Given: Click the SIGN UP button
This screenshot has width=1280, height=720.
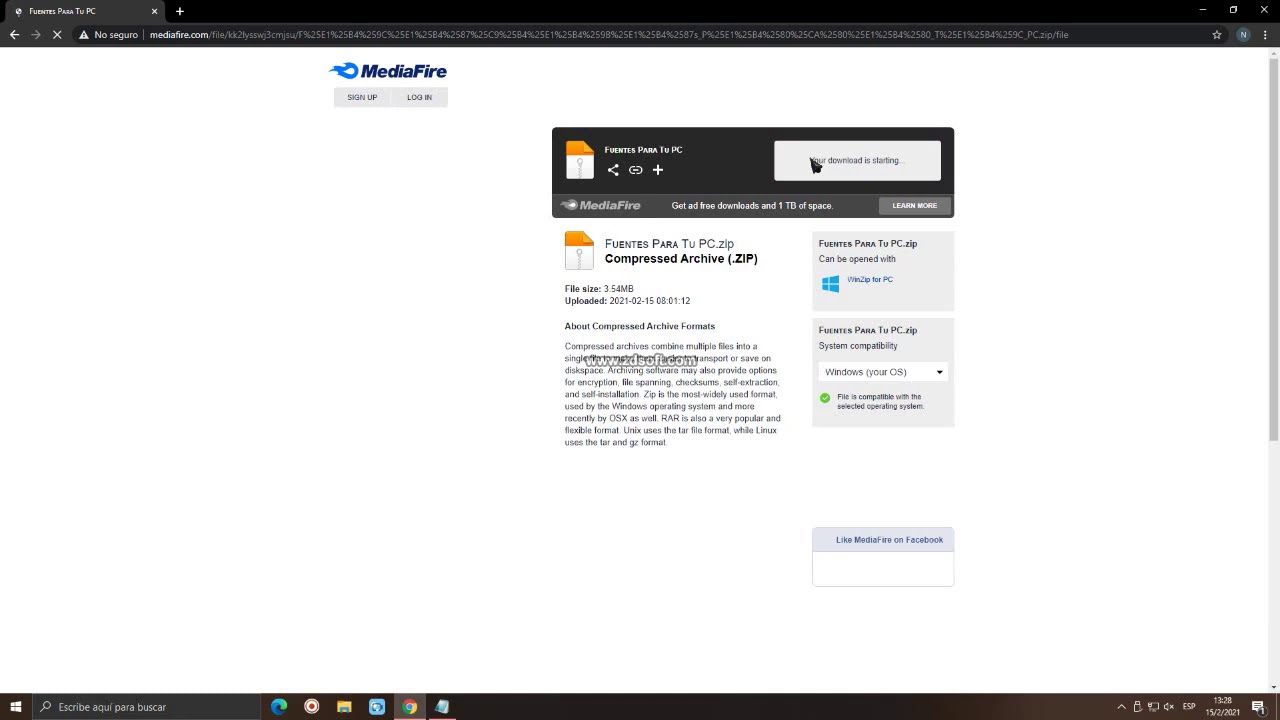Looking at the screenshot, I should tap(362, 97).
